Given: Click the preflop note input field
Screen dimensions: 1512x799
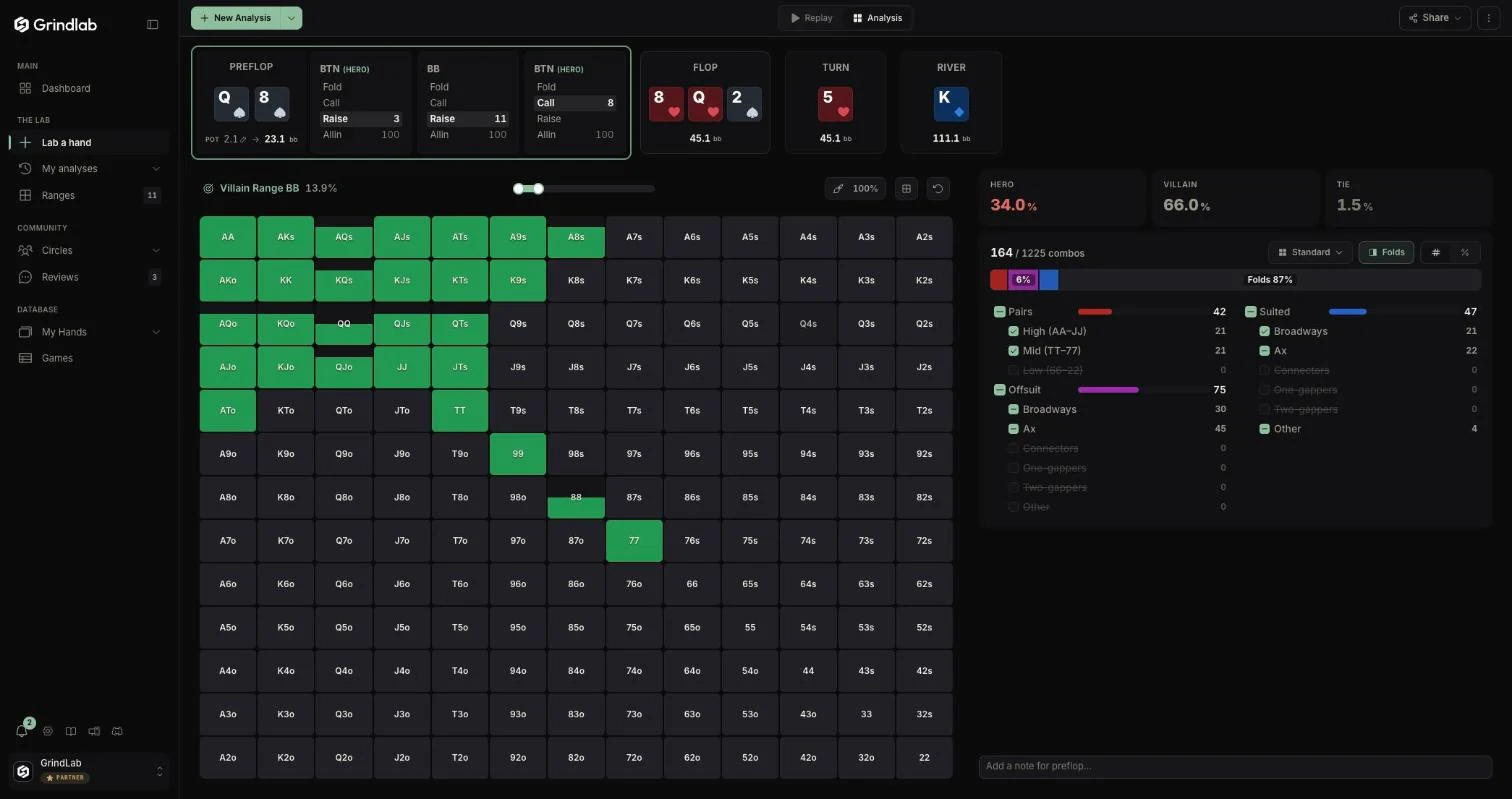Looking at the screenshot, I should click(1235, 766).
